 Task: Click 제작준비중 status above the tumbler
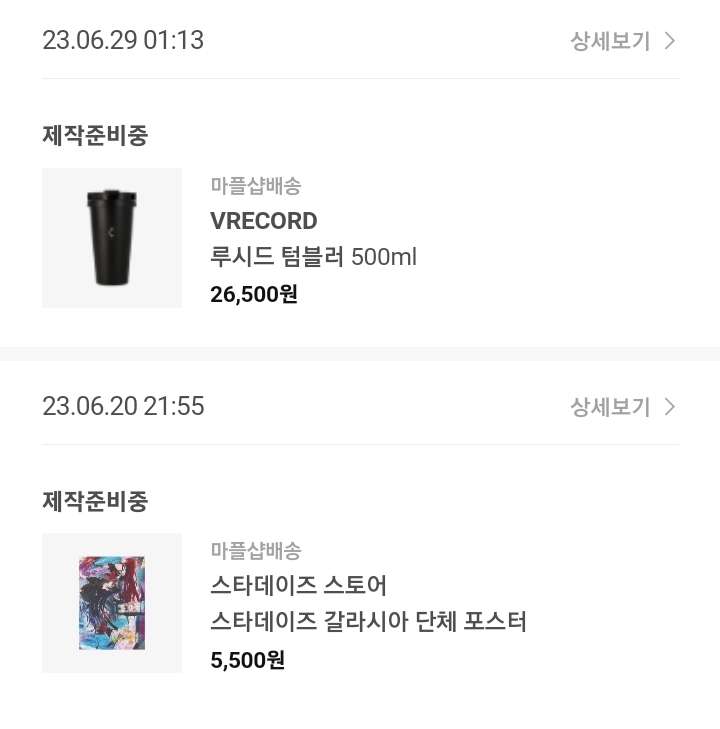[95, 136]
